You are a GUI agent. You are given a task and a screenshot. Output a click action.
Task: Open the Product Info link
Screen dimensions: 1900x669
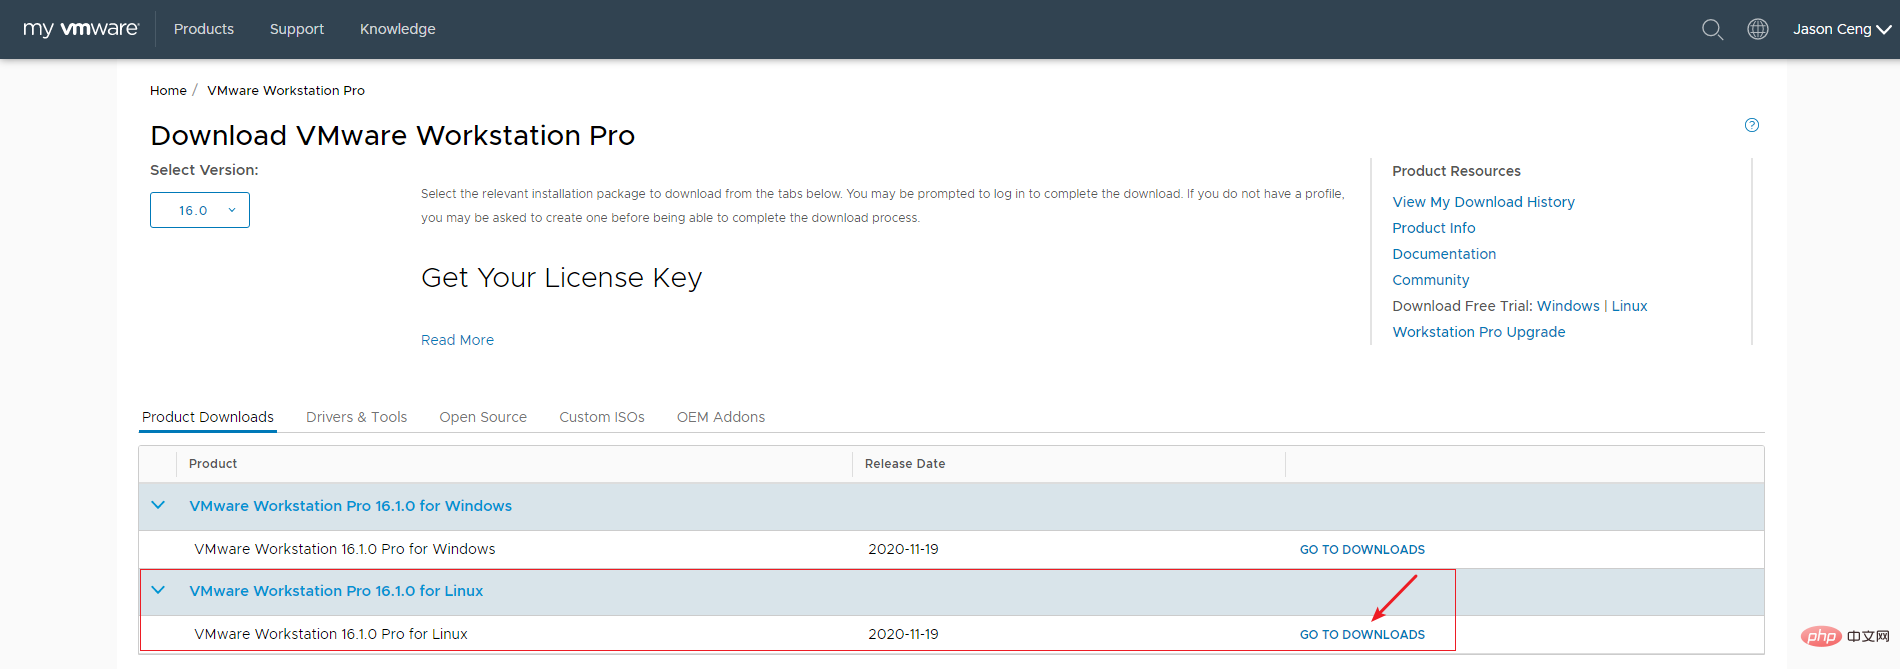click(1434, 228)
